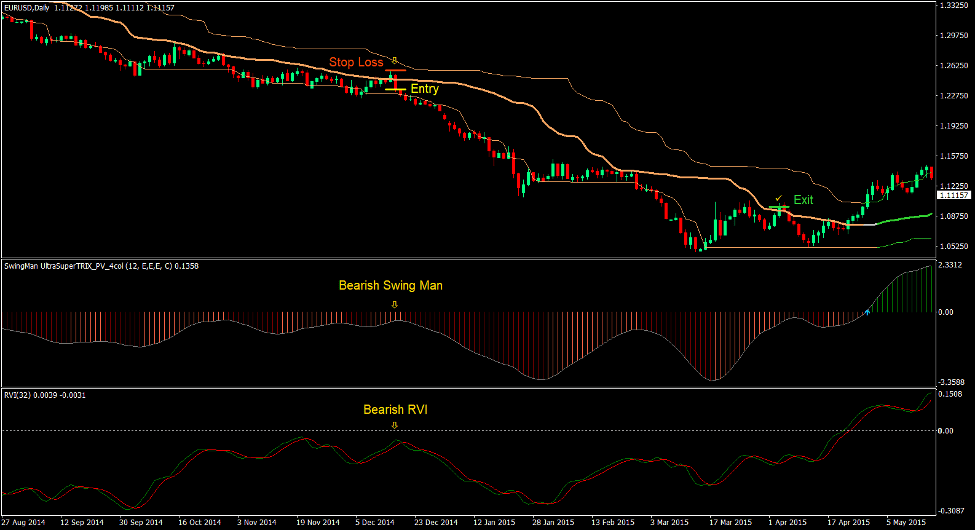977x531 pixels.
Task: Click the check mark icon above Exit
Action: pyautogui.click(x=778, y=198)
